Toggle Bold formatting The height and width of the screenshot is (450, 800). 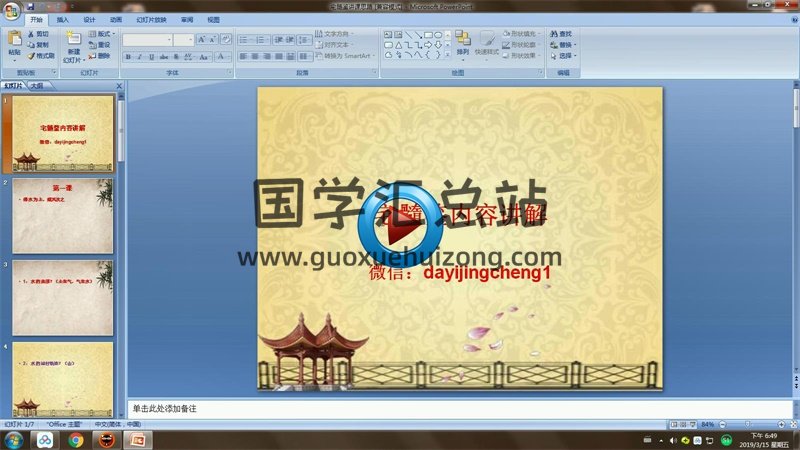coord(128,57)
